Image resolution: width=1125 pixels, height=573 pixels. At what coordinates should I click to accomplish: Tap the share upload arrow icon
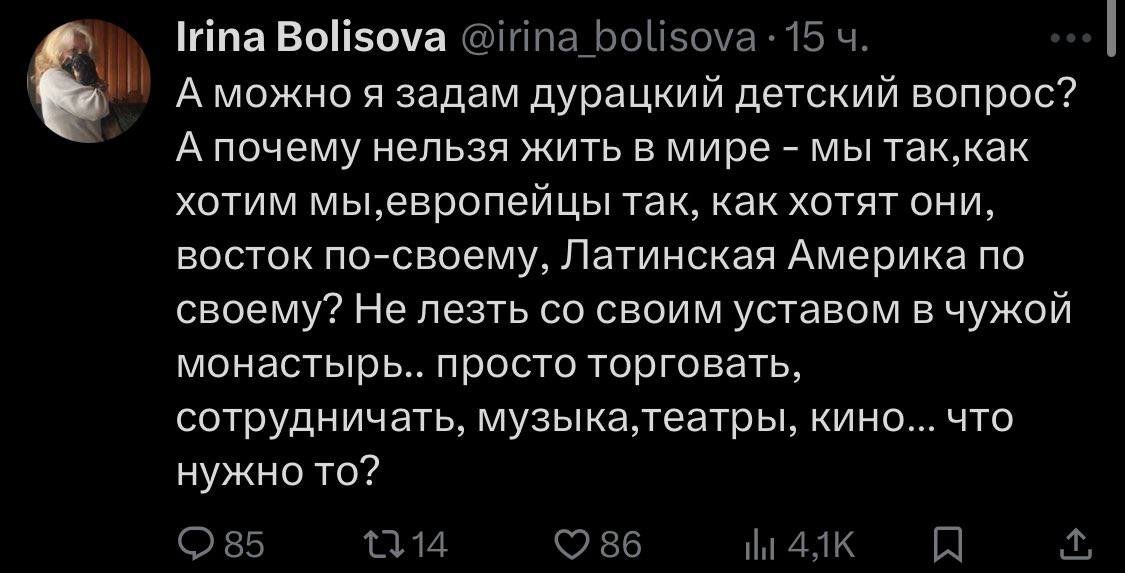pos(1076,544)
